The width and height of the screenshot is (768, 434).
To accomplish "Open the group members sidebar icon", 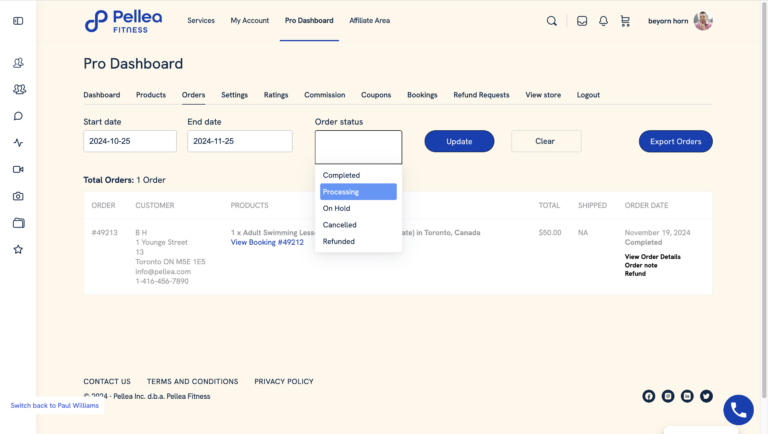I will 19,89.
